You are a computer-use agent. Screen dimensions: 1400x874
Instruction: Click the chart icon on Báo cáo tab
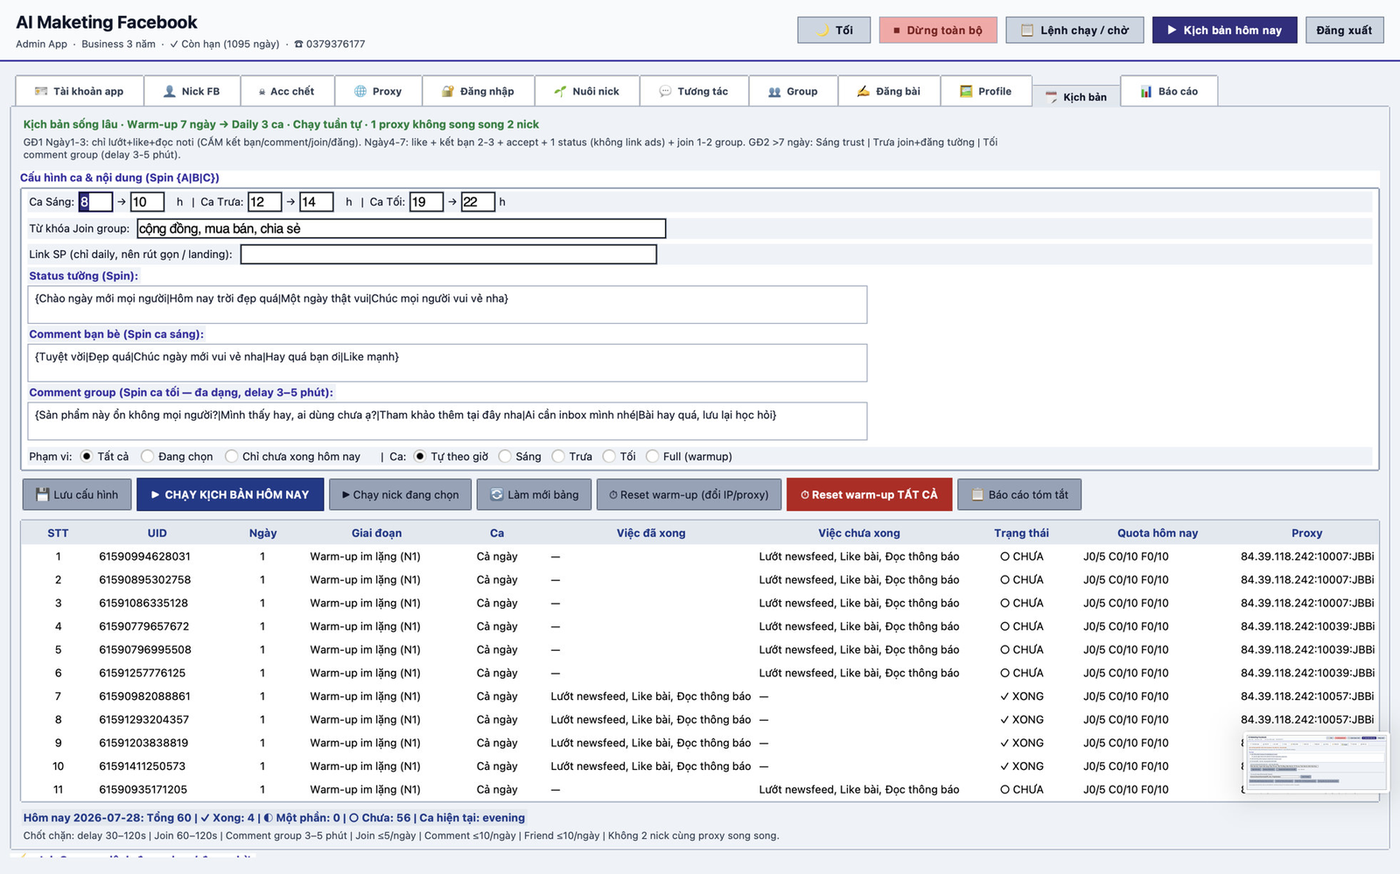[1146, 91]
